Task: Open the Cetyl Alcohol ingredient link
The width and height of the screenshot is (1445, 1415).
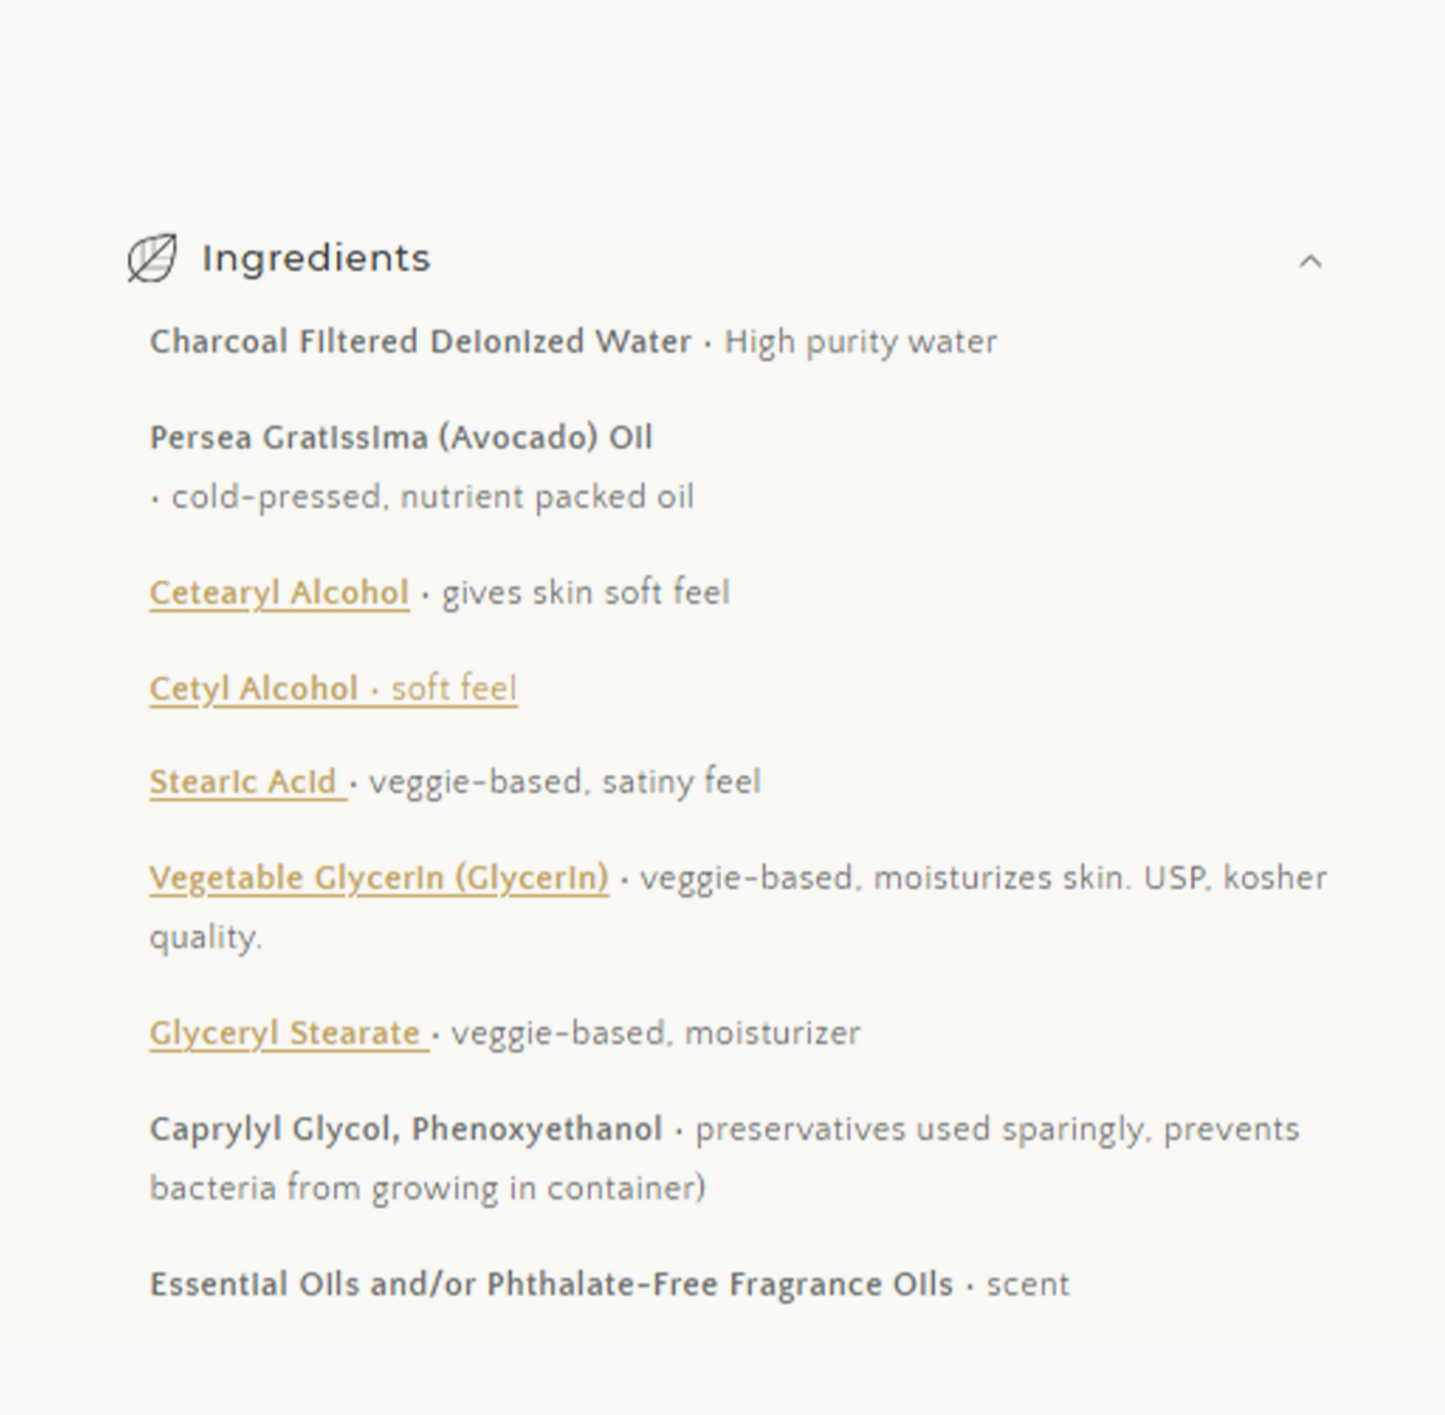Action: tap(255, 687)
